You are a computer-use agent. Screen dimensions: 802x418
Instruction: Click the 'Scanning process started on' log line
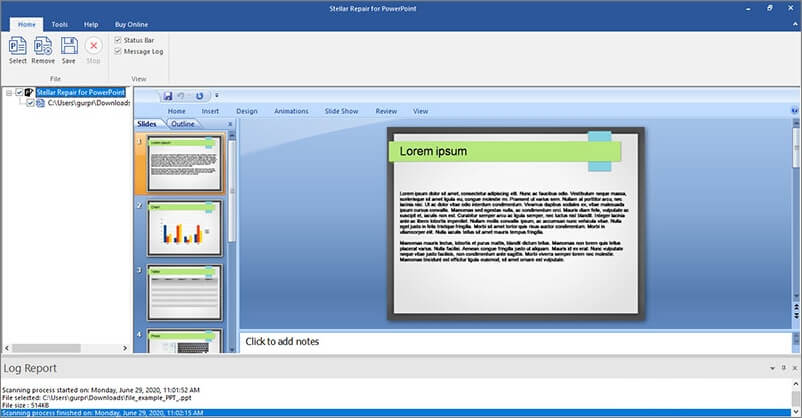point(101,390)
